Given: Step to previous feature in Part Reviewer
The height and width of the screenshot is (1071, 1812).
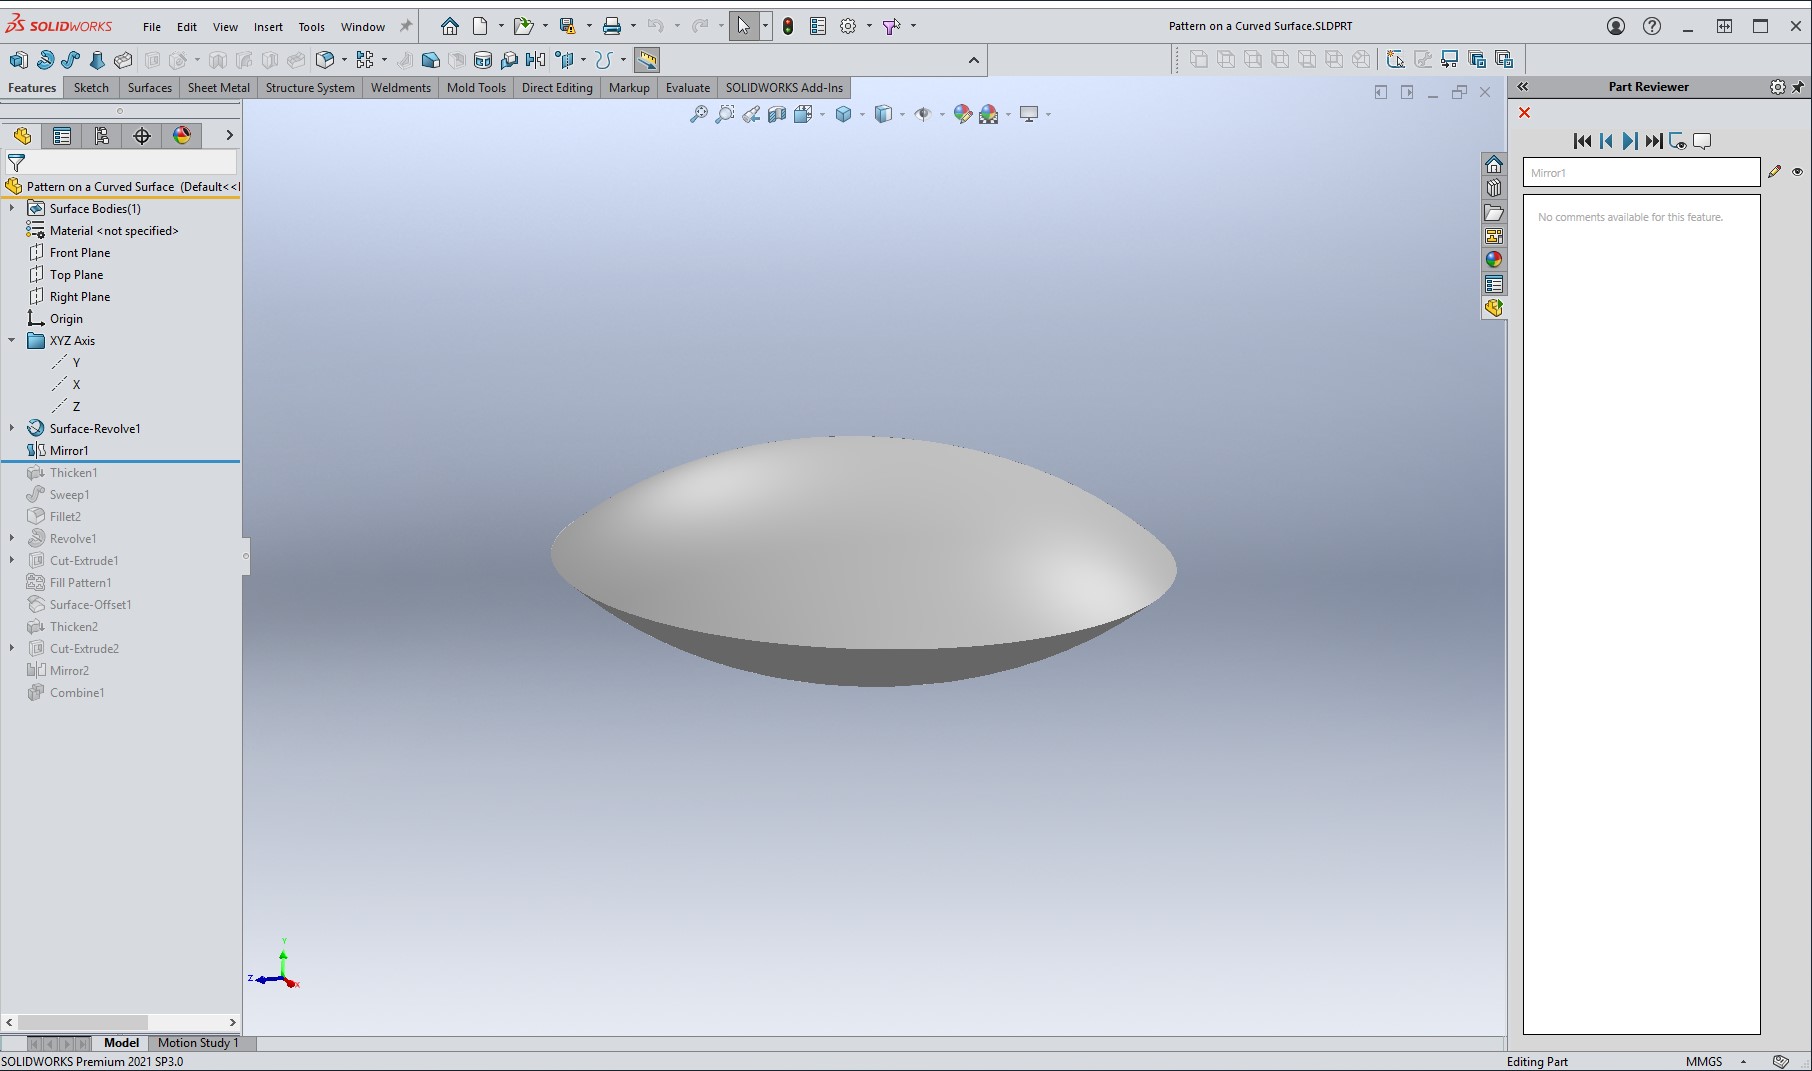Looking at the screenshot, I should pos(1606,141).
